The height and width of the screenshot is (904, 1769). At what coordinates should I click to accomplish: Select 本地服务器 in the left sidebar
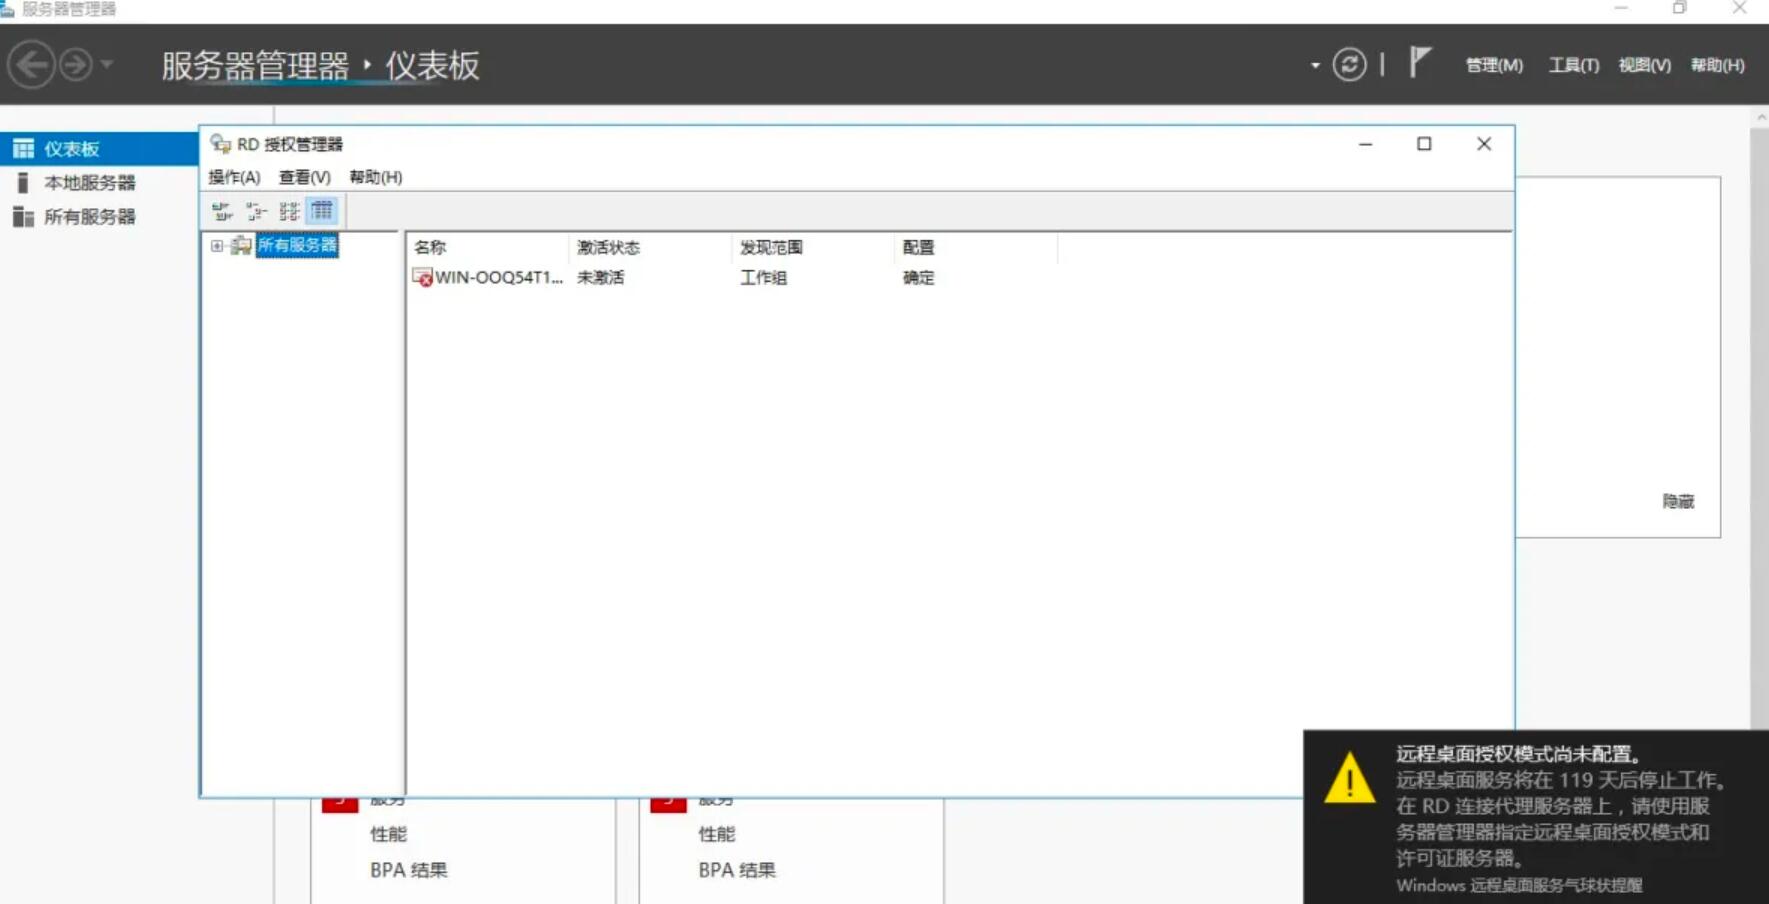[89, 183]
